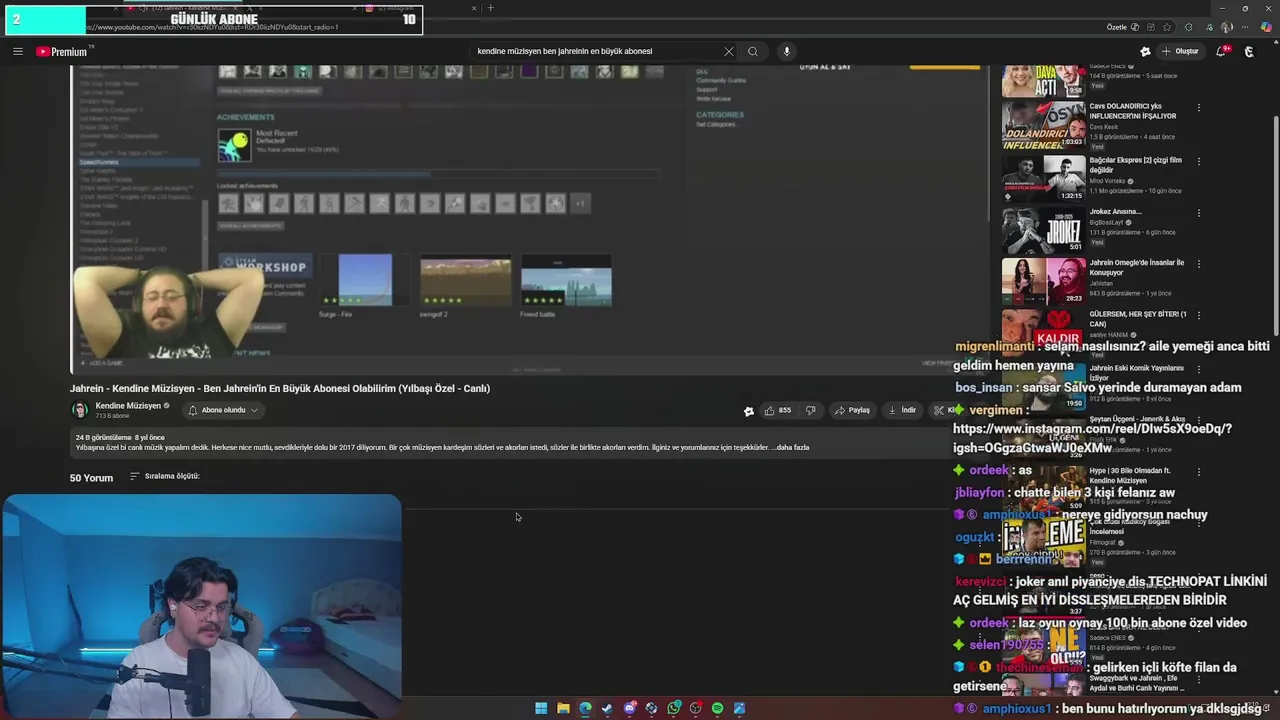Open the Jrokez Anısına video thumbnail
The image size is (1280, 720).
tap(1044, 230)
